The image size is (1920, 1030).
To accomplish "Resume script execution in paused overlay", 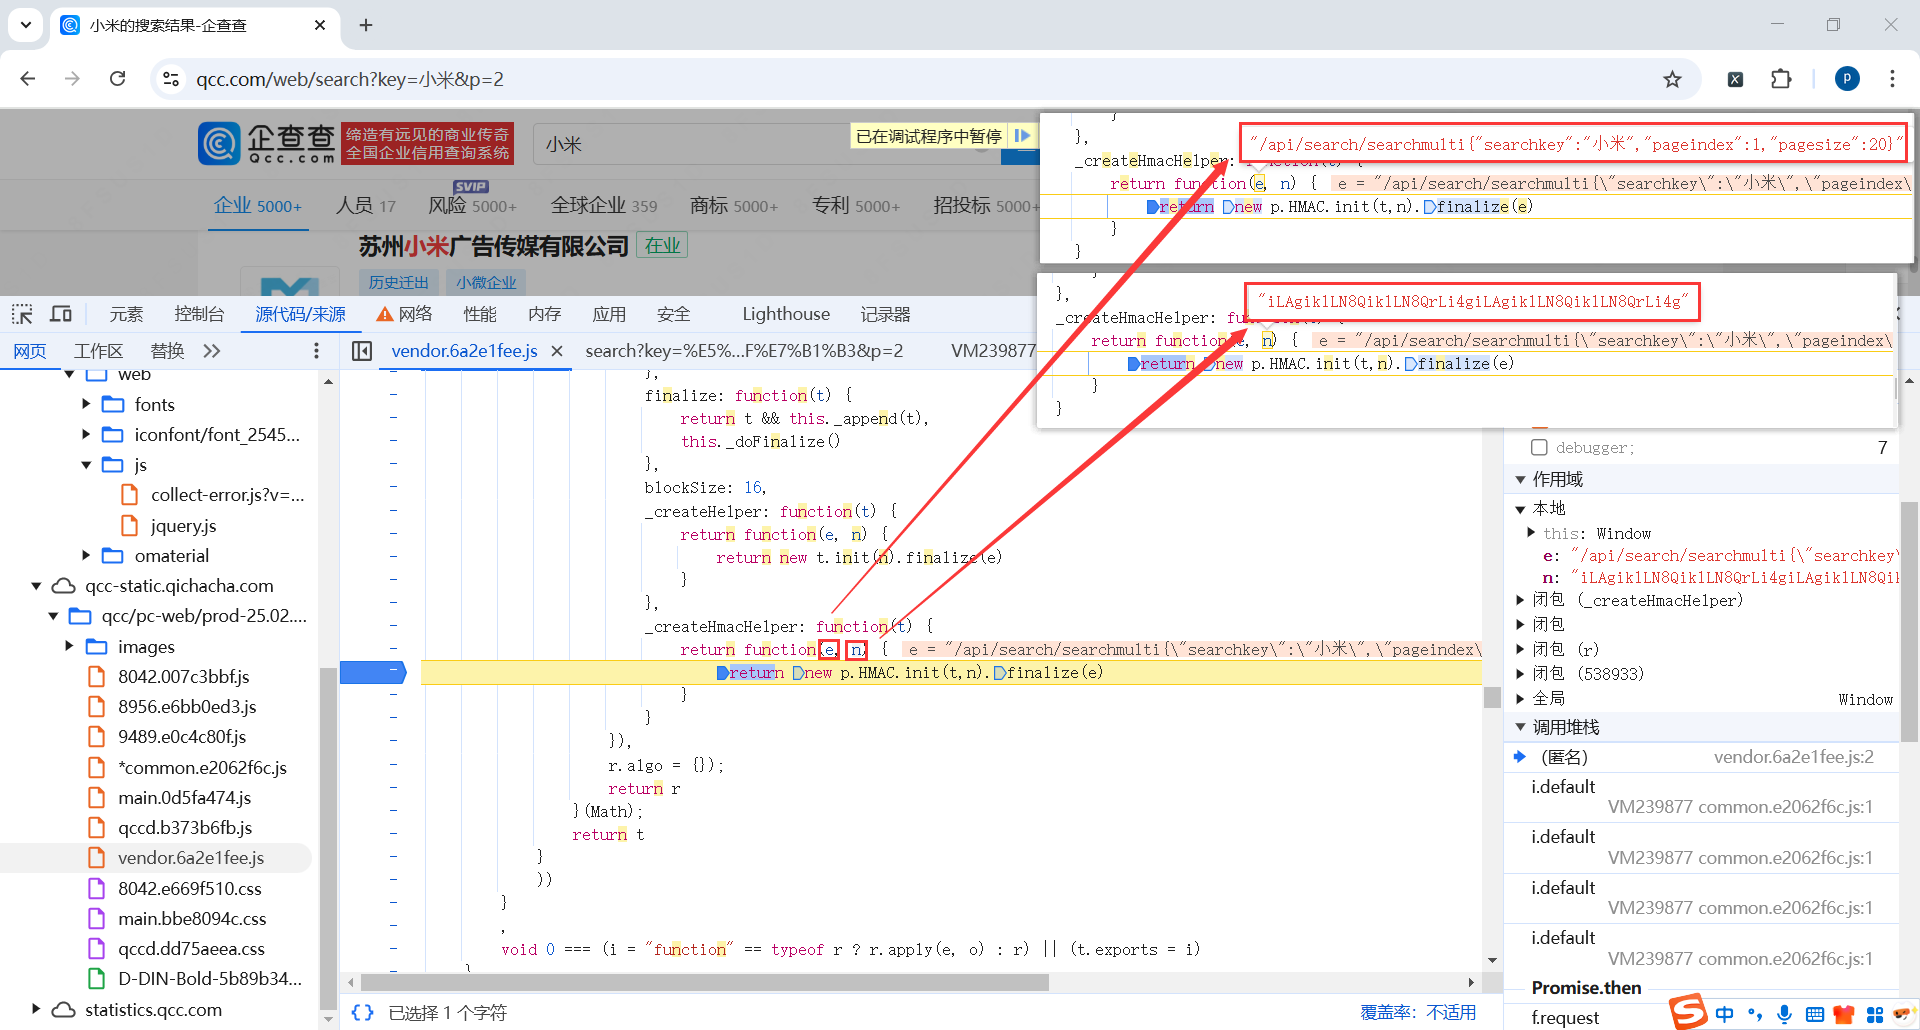I will click(1022, 136).
